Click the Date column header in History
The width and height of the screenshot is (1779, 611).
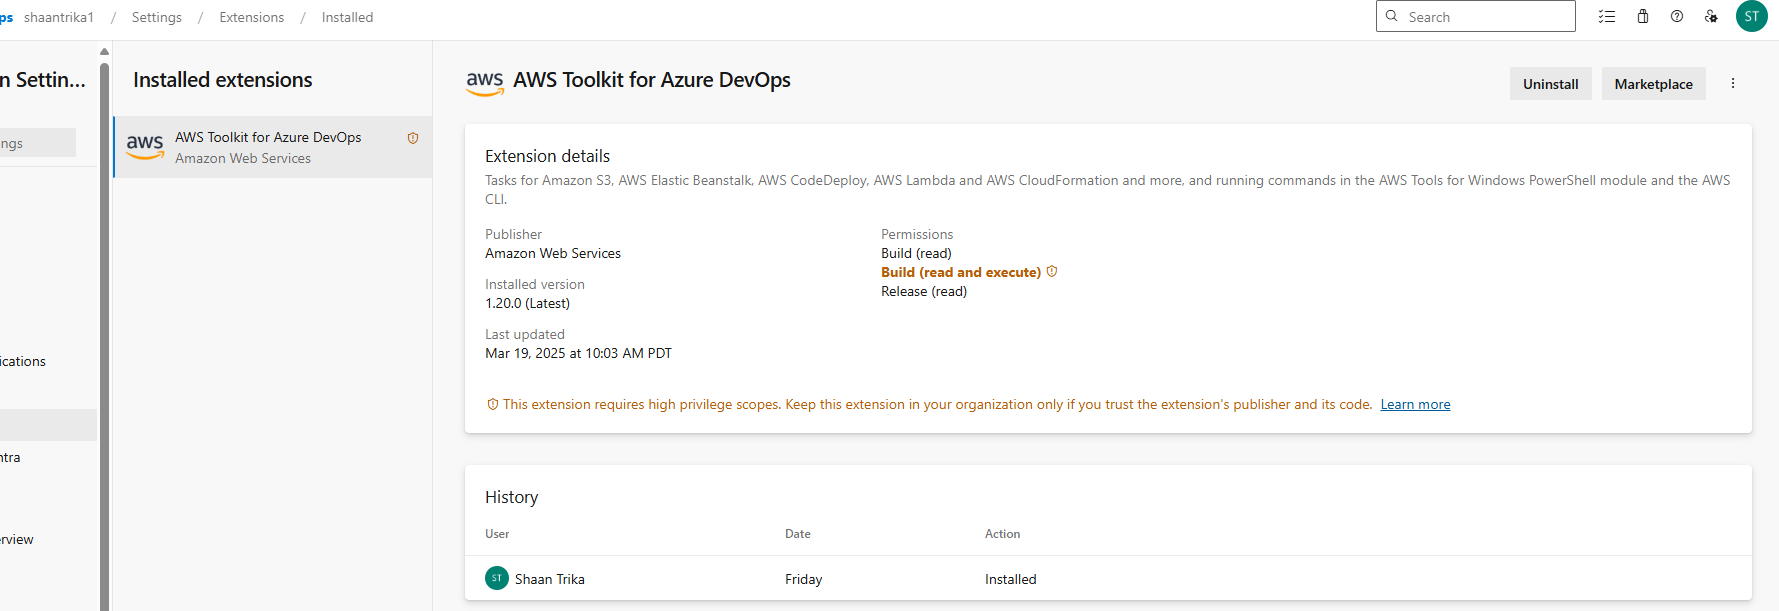coord(798,534)
